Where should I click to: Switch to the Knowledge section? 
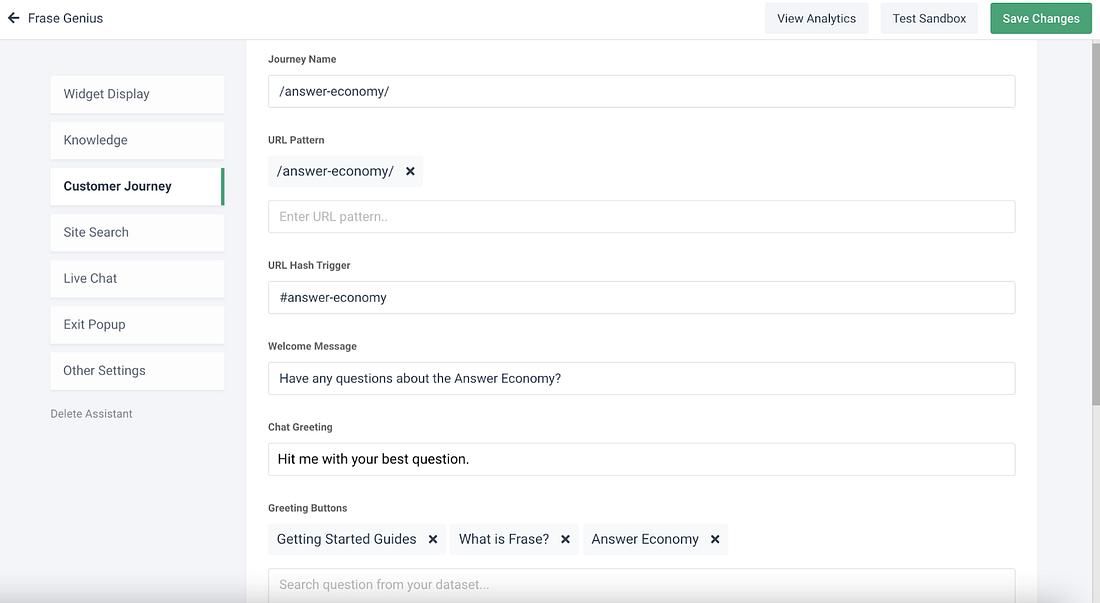coord(138,140)
